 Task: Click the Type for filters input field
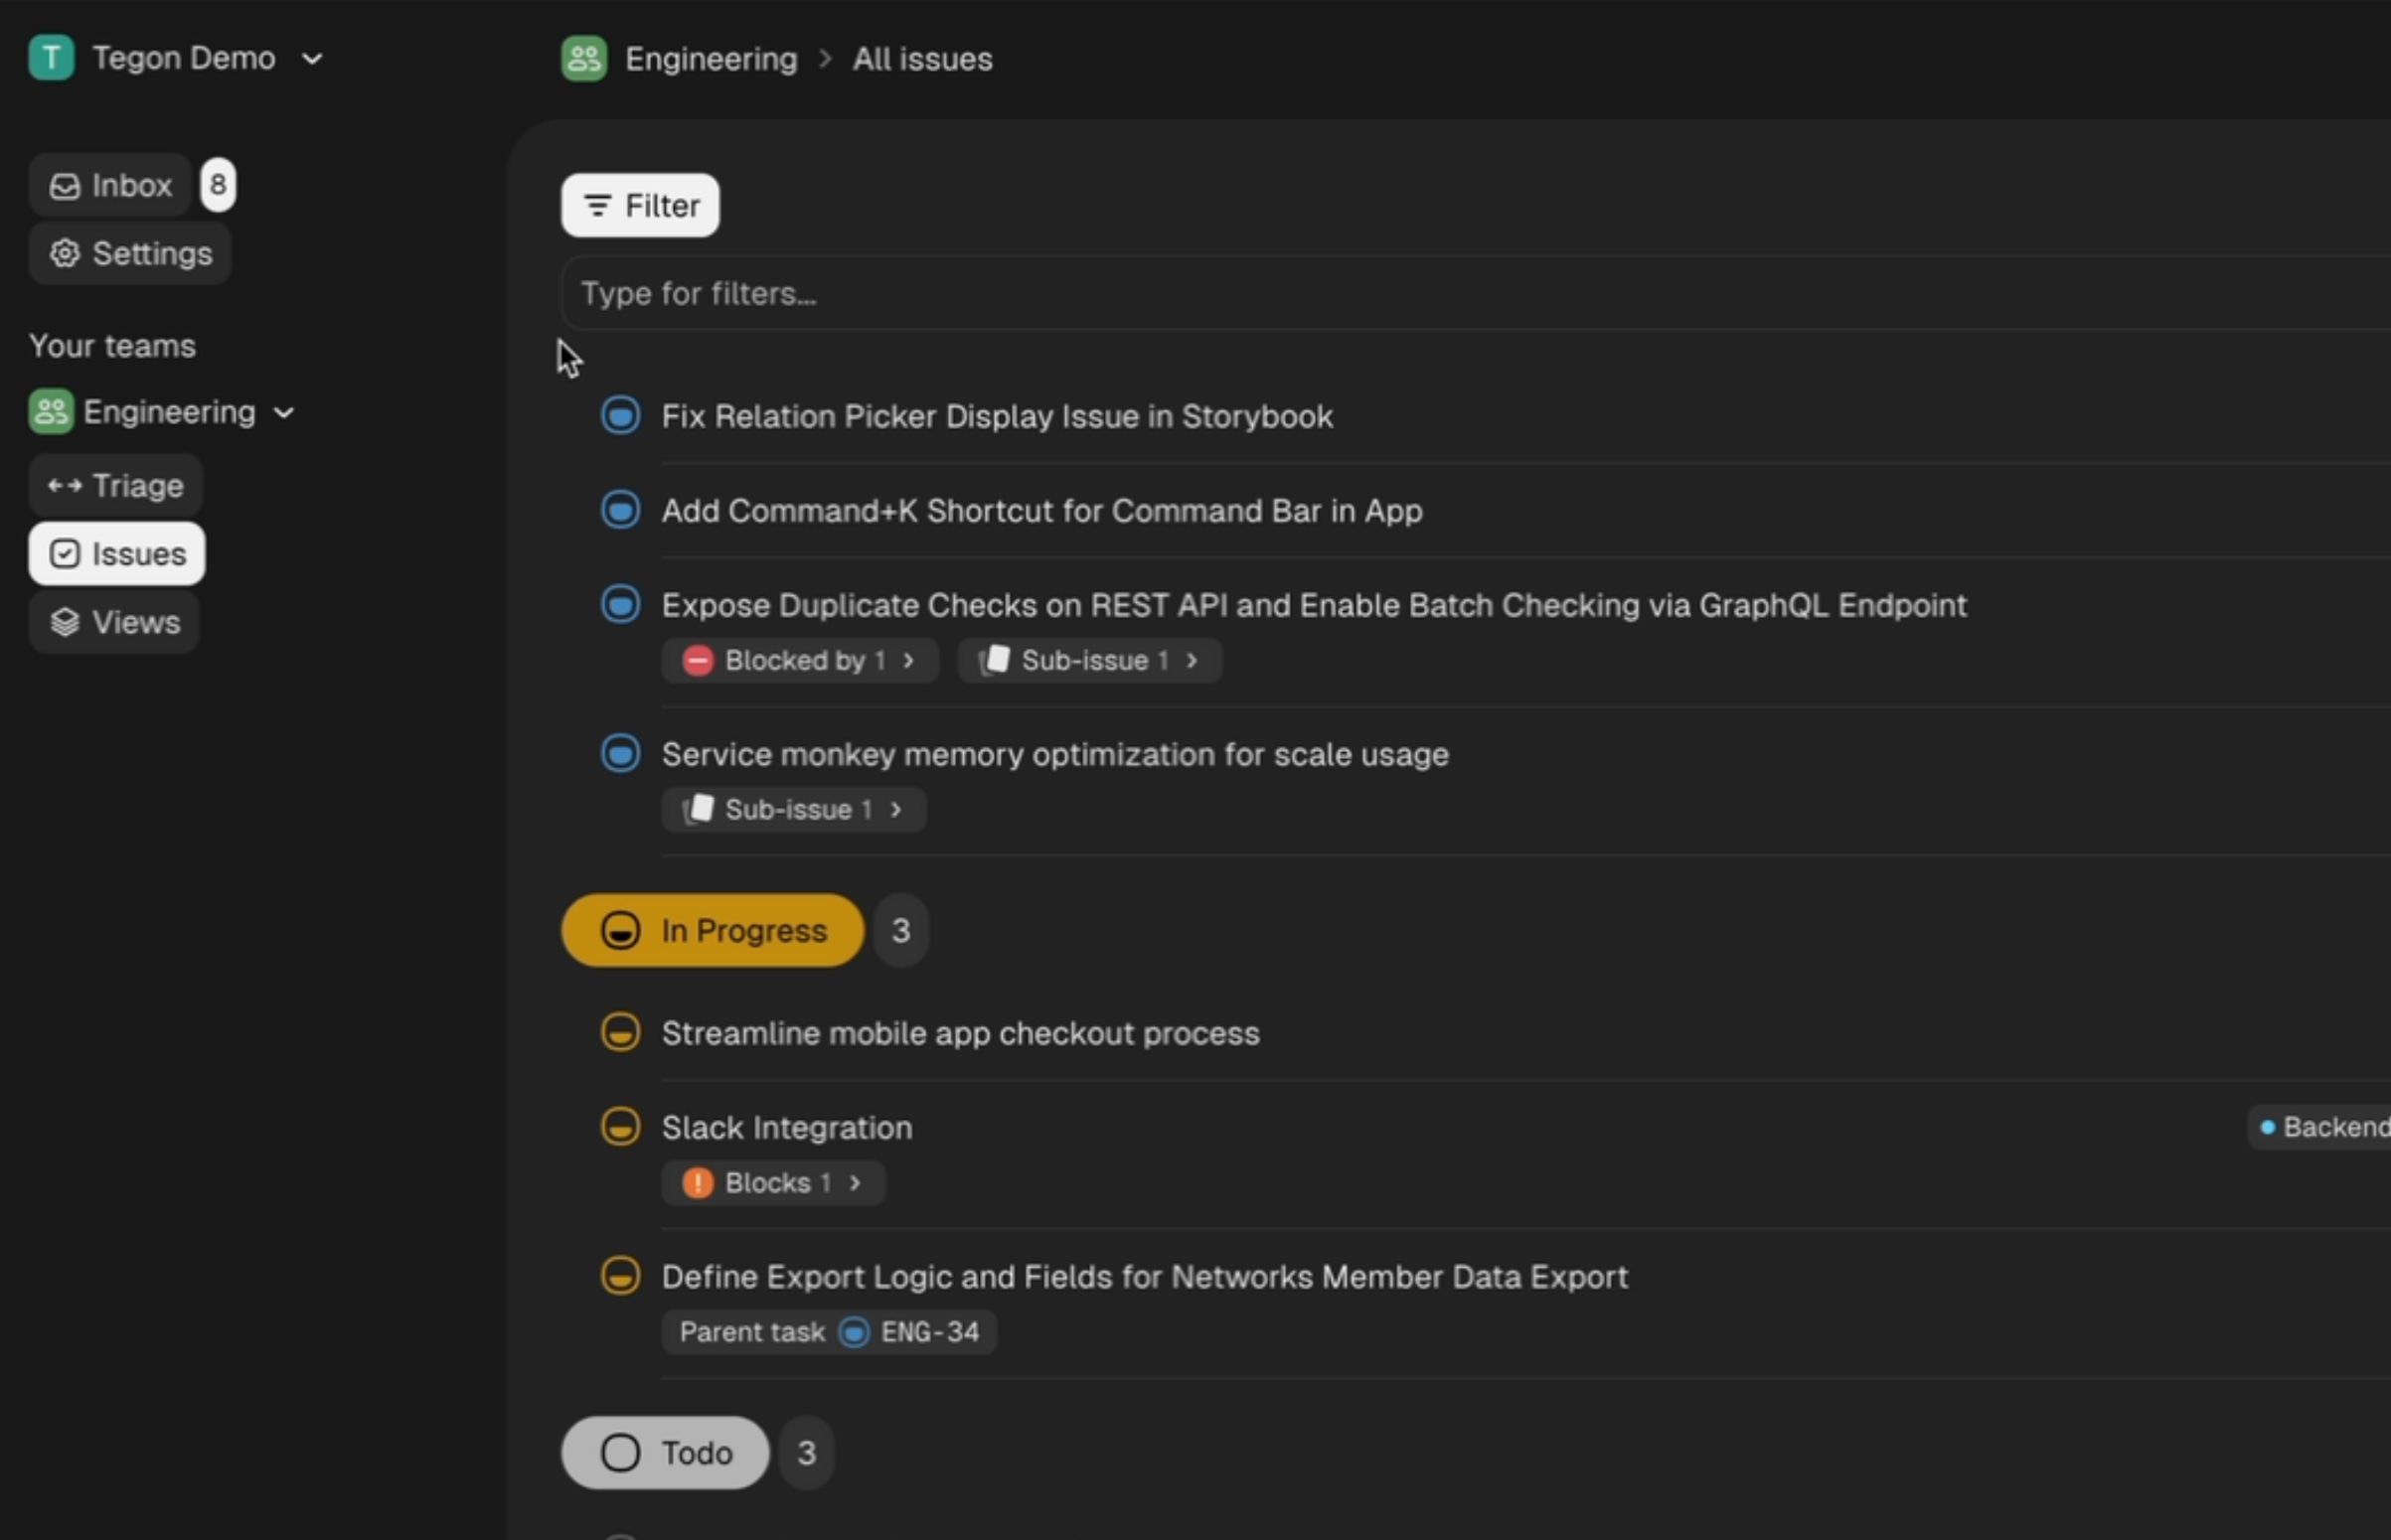click(x=1400, y=294)
